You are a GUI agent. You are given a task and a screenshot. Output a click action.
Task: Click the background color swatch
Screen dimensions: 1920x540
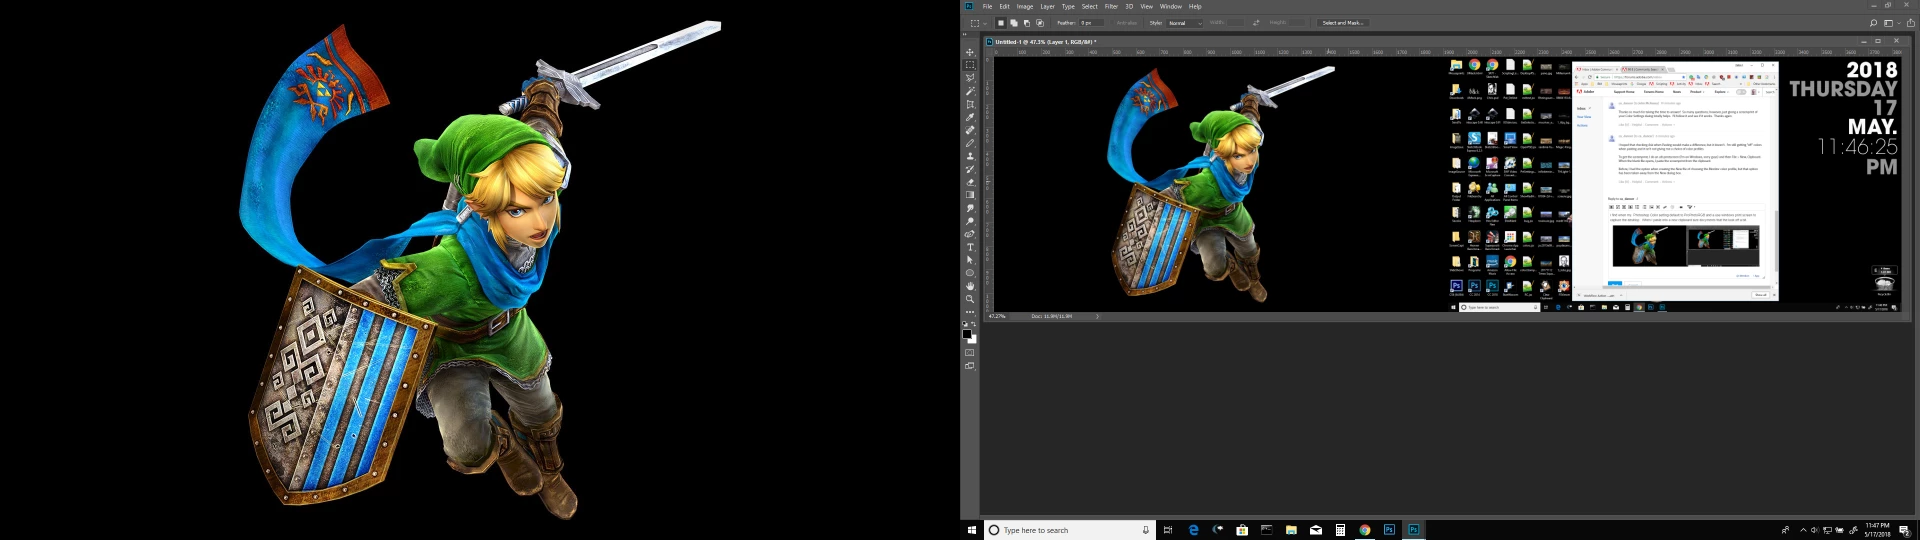(x=973, y=340)
